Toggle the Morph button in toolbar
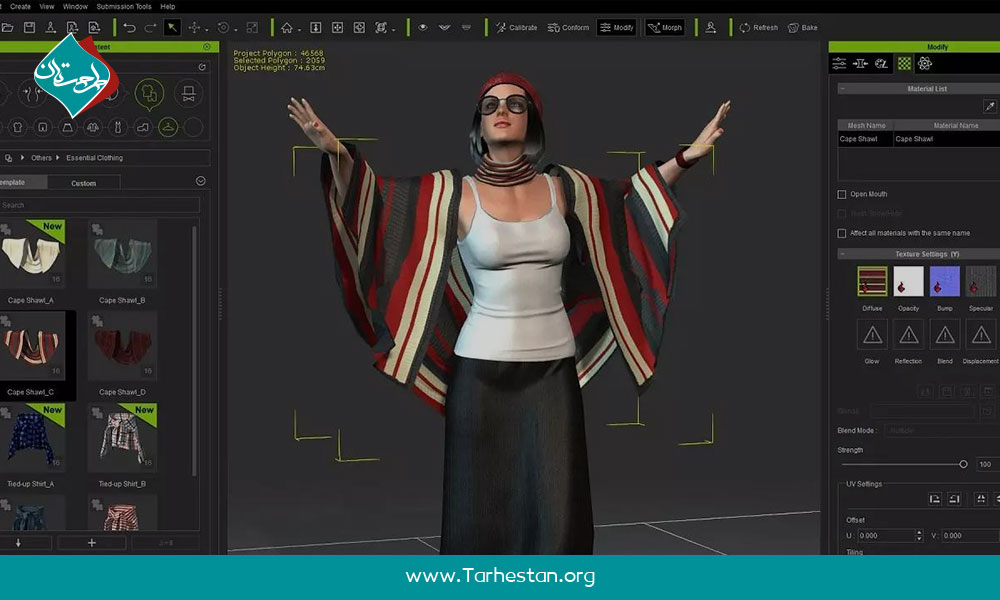This screenshot has width=1000, height=600. point(665,27)
